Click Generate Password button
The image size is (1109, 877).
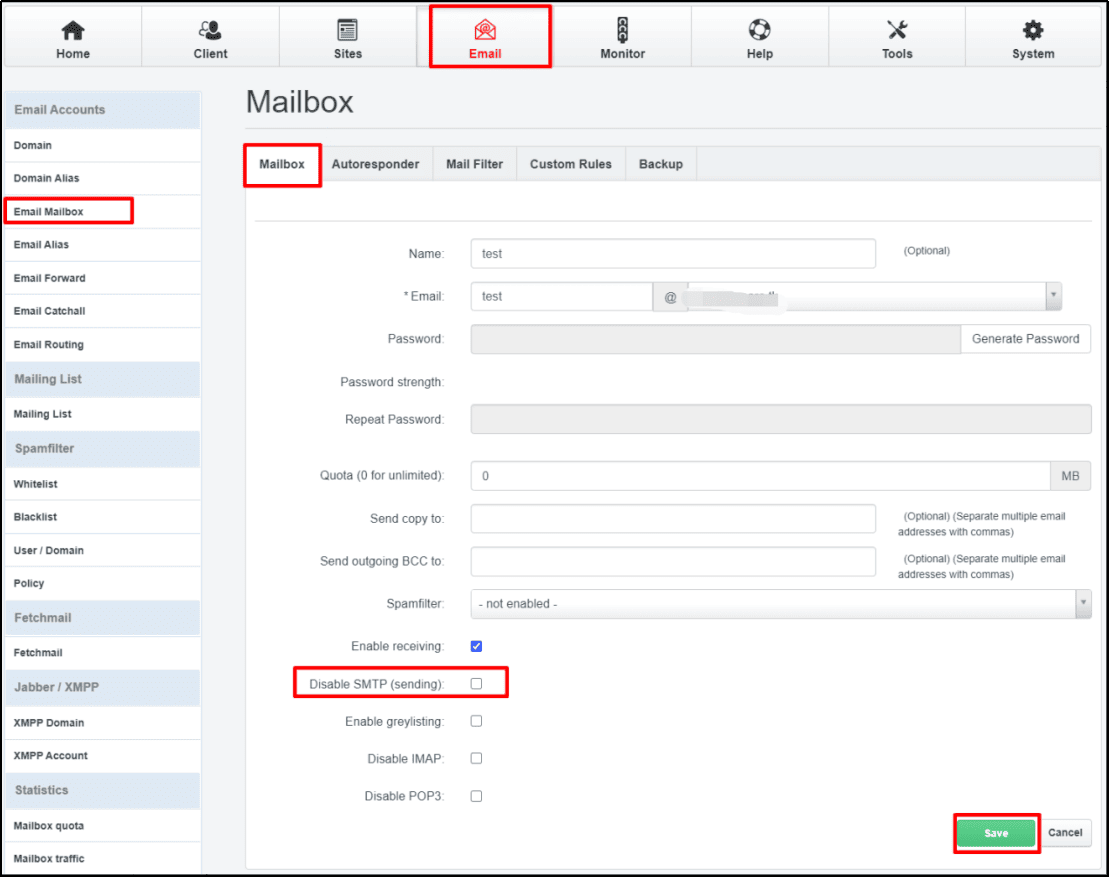click(1026, 339)
